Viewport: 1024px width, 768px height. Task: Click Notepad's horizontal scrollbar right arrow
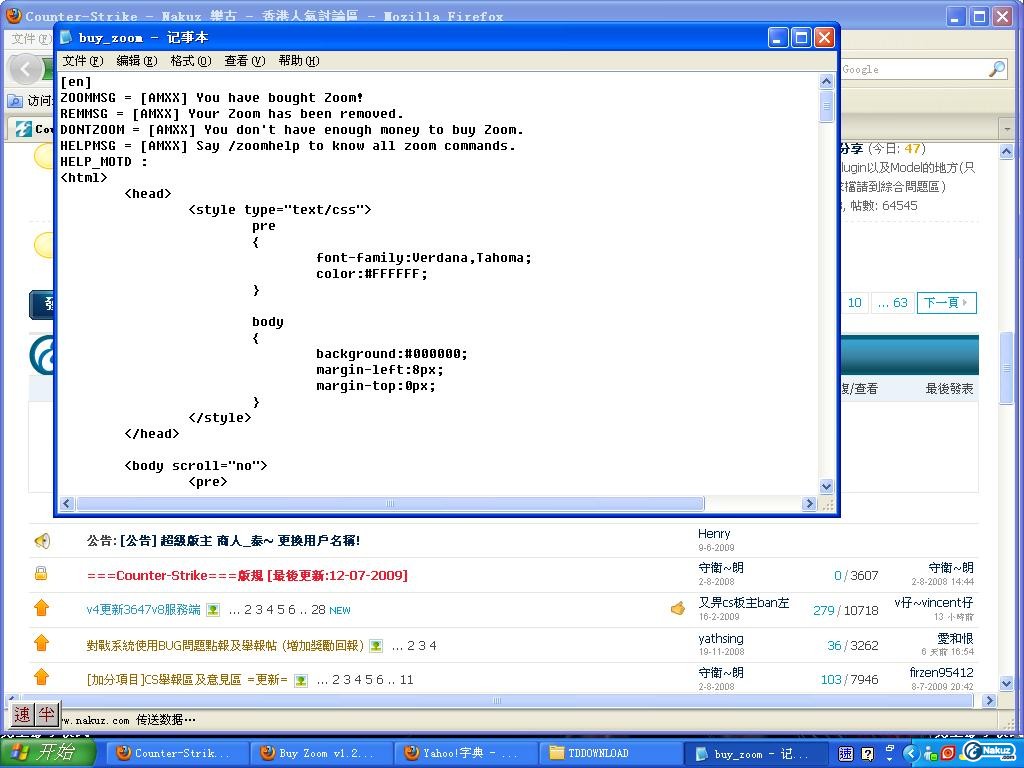coord(810,504)
